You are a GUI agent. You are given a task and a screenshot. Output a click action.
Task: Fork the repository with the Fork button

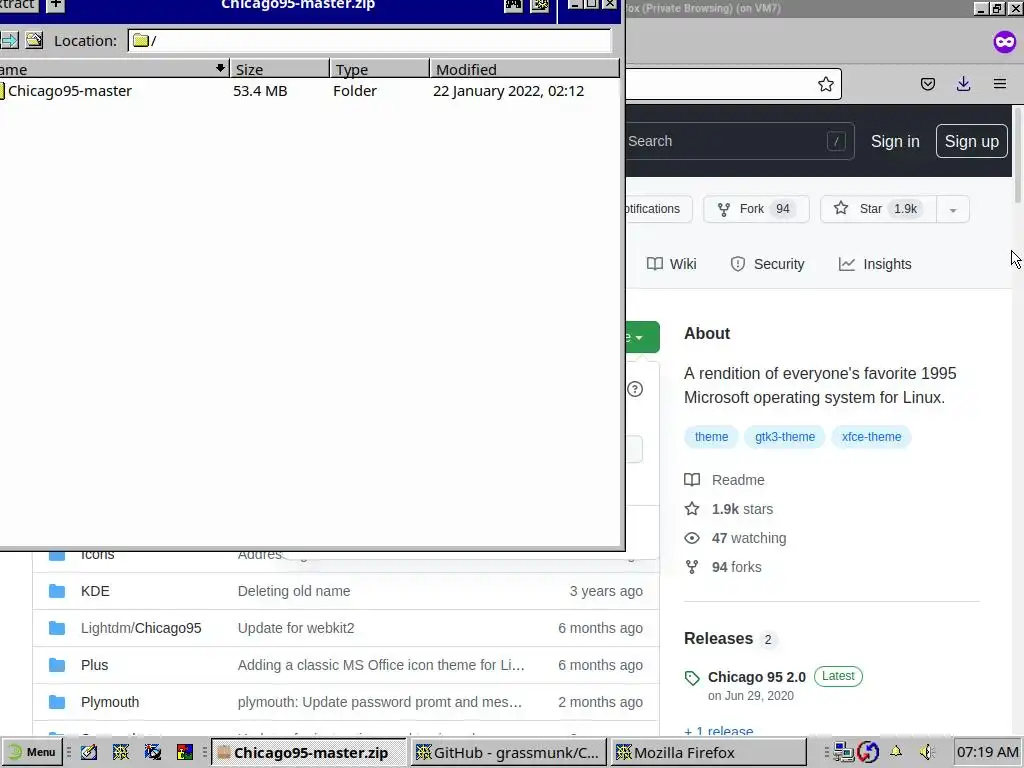click(756, 209)
